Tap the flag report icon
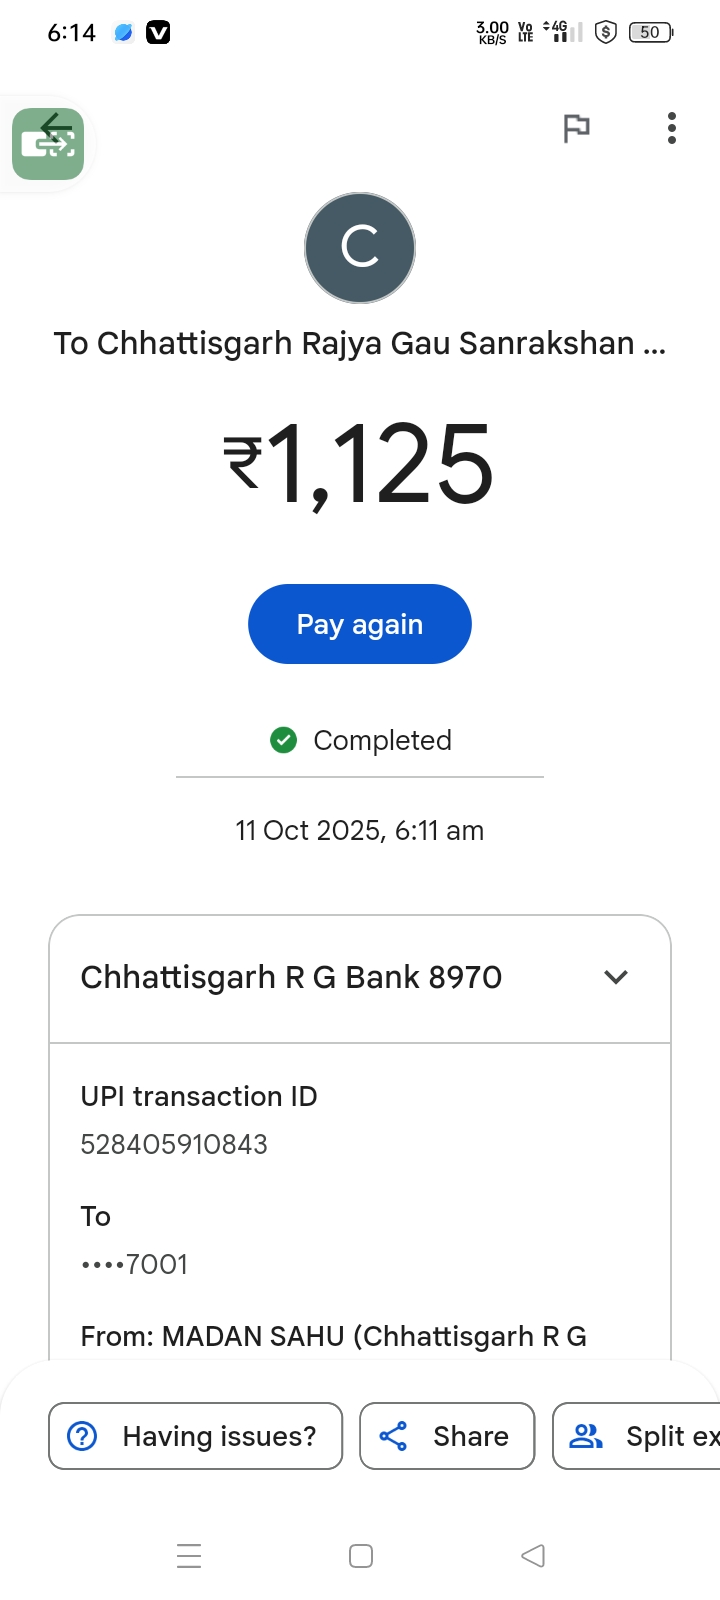720x1600 pixels. click(576, 128)
